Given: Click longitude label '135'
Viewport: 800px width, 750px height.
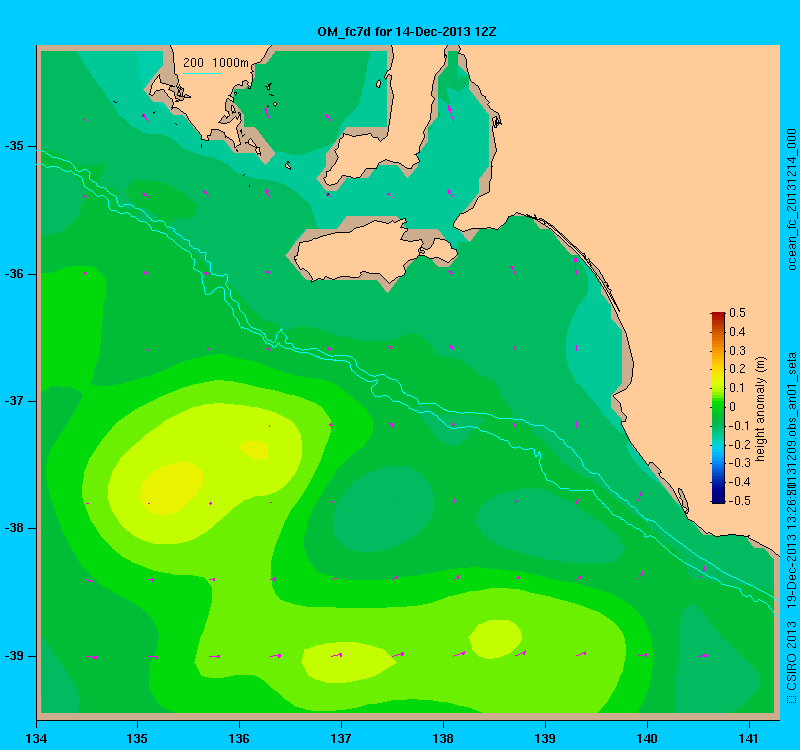Looking at the screenshot, I should 137,738.
